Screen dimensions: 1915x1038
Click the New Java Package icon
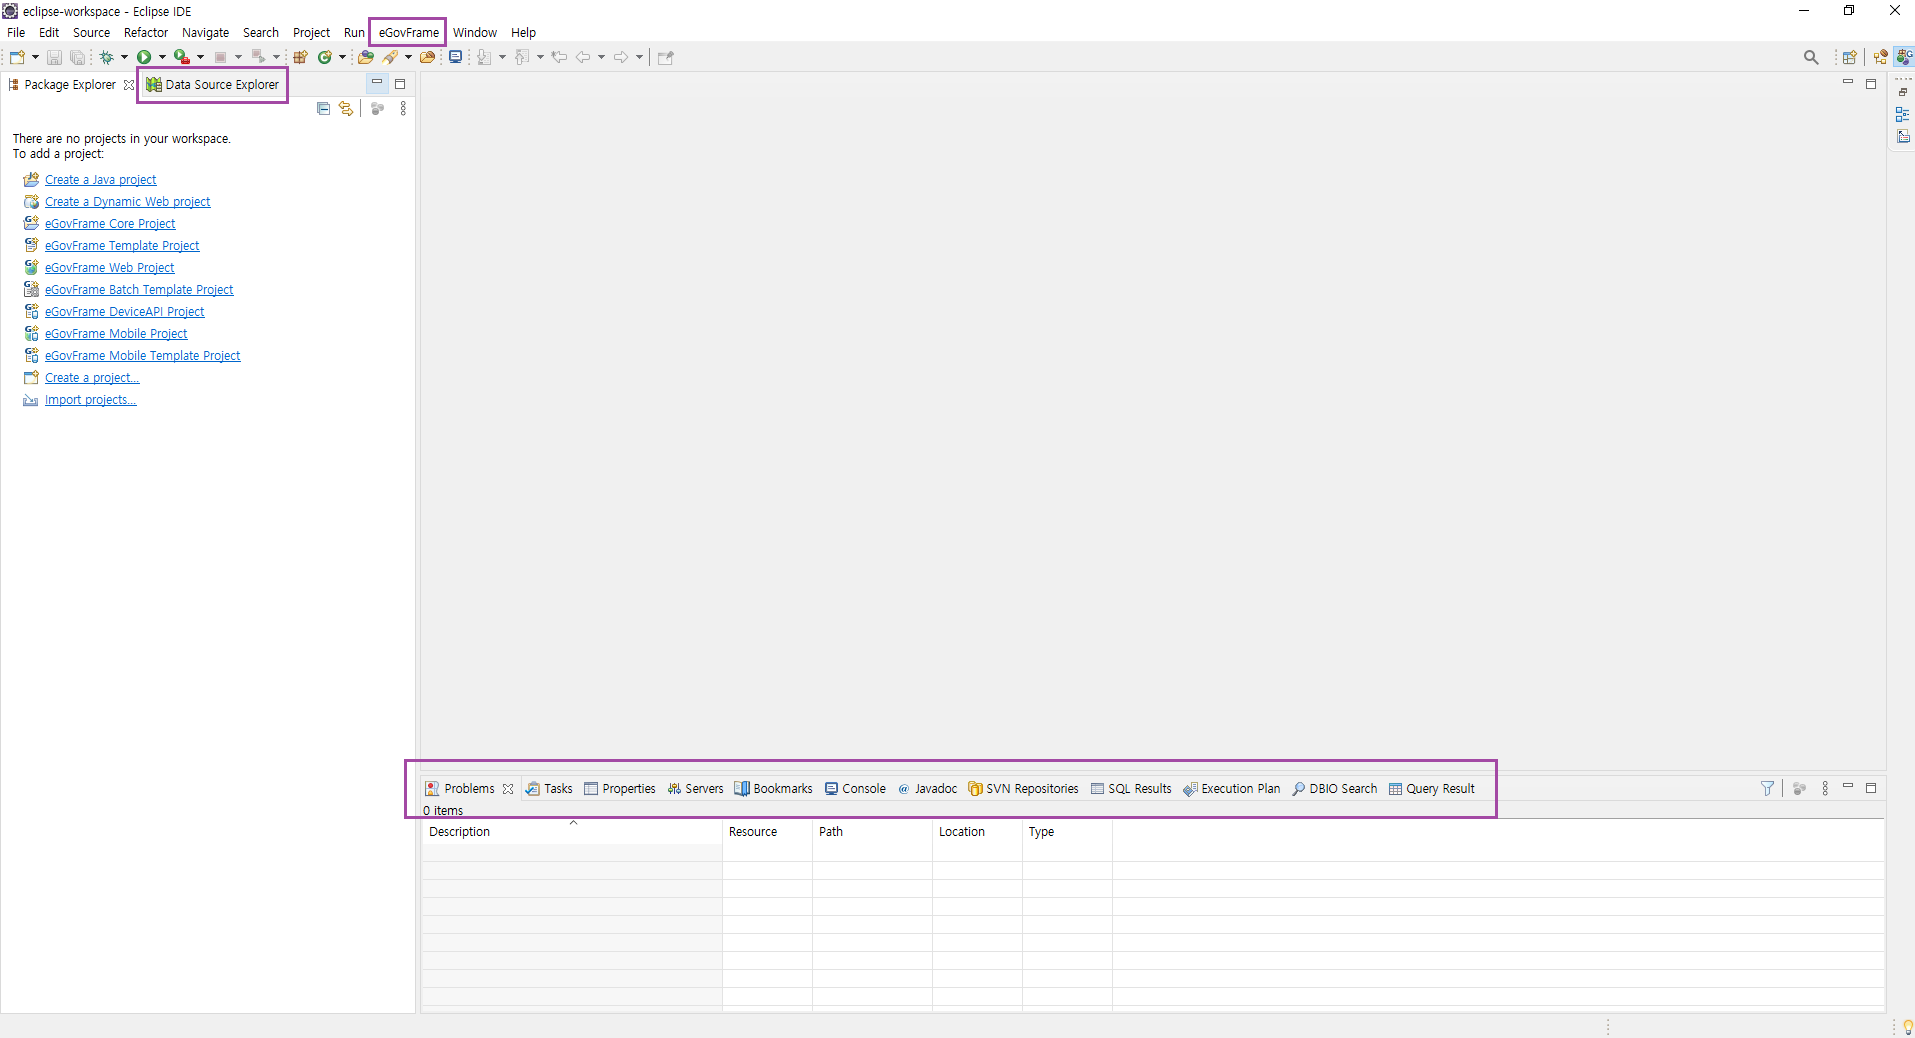click(x=300, y=57)
